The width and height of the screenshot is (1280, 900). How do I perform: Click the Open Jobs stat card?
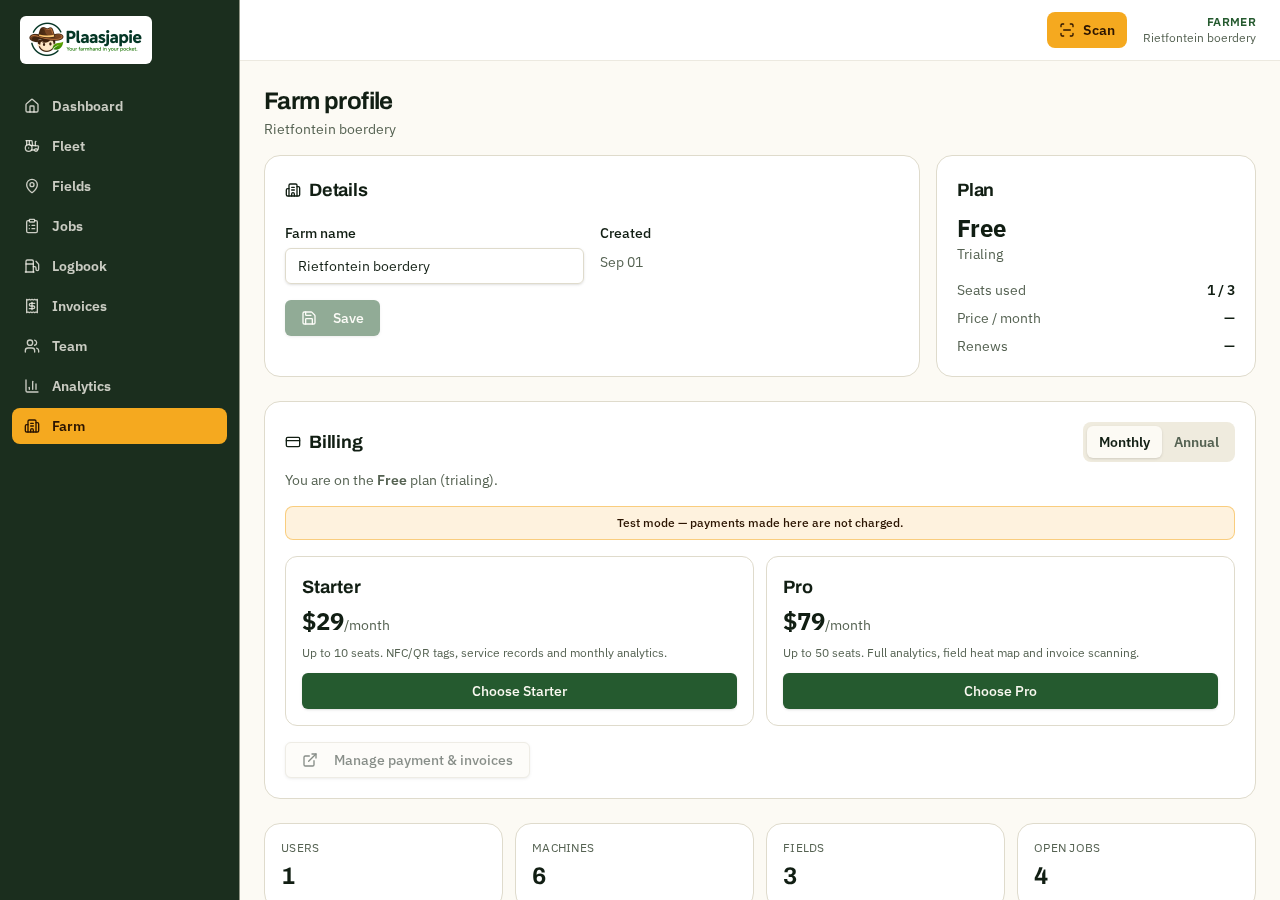coord(1136,862)
